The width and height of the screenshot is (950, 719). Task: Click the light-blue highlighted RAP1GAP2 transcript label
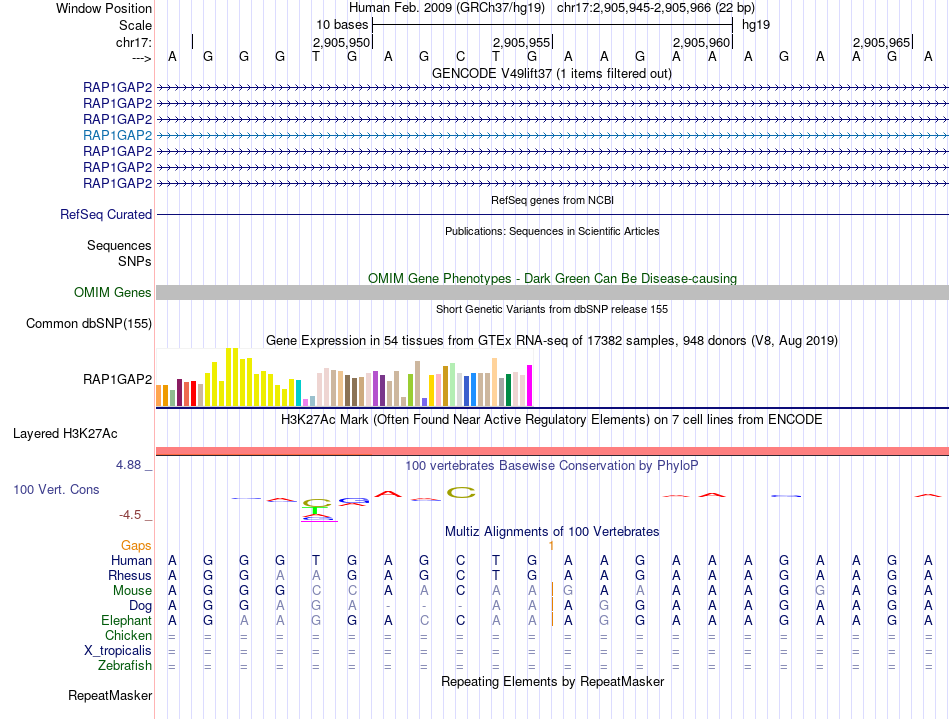[x=118, y=135]
